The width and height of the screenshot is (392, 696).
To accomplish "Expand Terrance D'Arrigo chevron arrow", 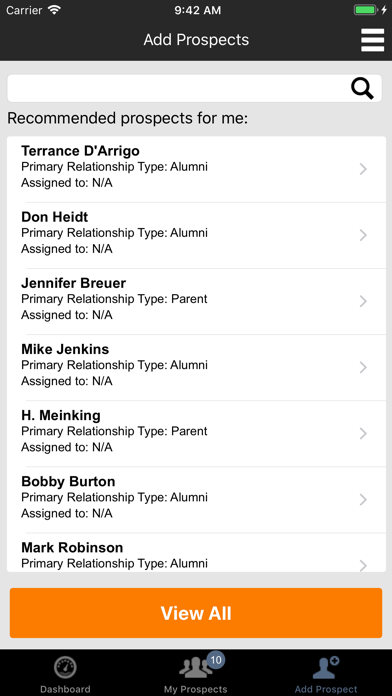I will pos(363,169).
